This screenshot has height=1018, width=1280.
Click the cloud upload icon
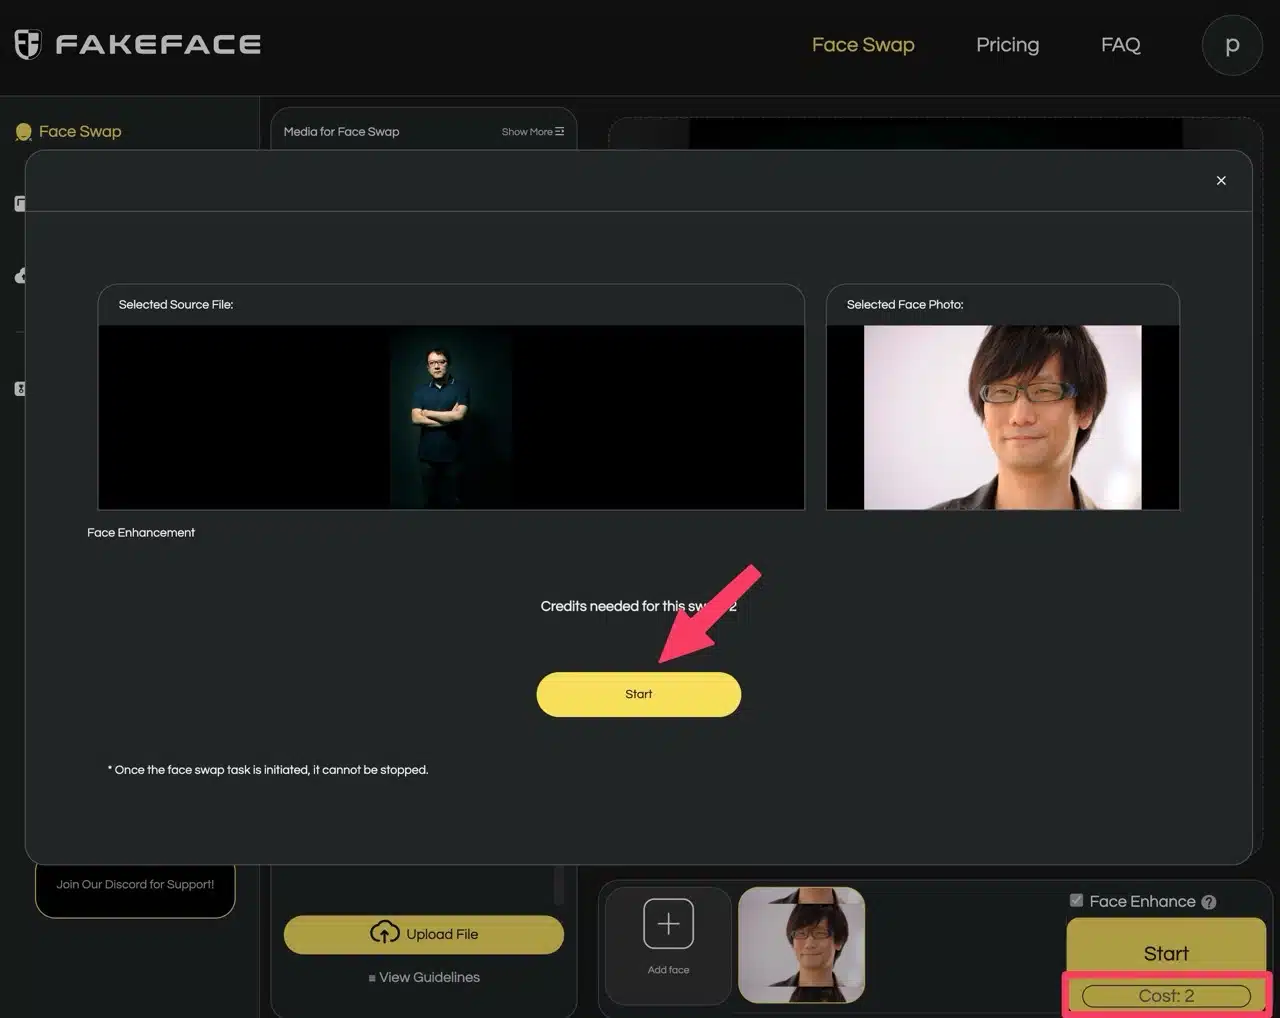click(x=385, y=933)
